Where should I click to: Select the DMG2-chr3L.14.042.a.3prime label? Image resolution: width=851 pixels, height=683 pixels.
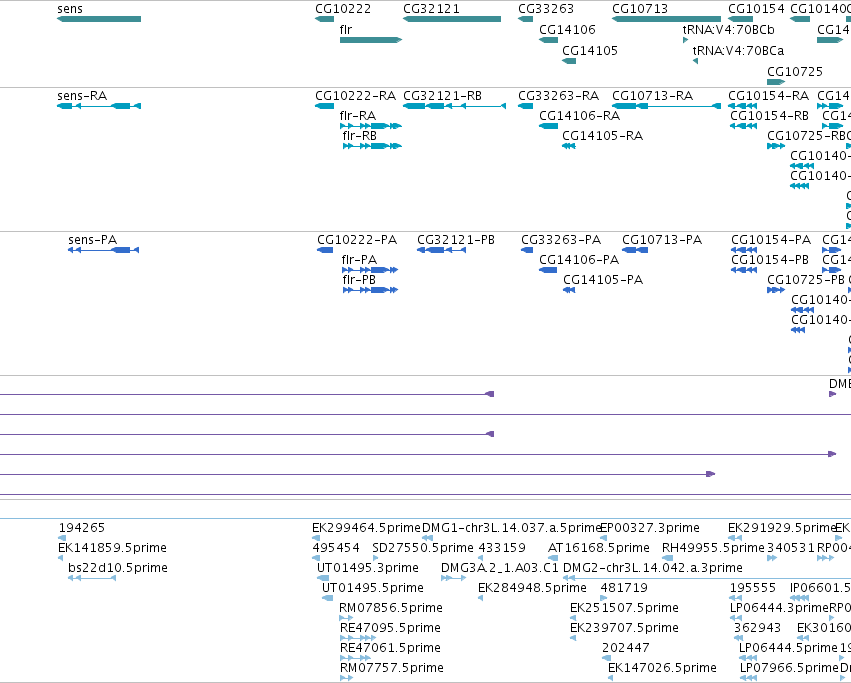(x=652, y=568)
